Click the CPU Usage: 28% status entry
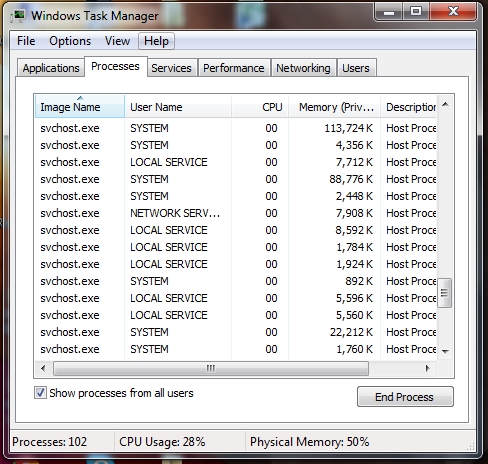Viewport: 488px width, 464px height. [x=162, y=442]
